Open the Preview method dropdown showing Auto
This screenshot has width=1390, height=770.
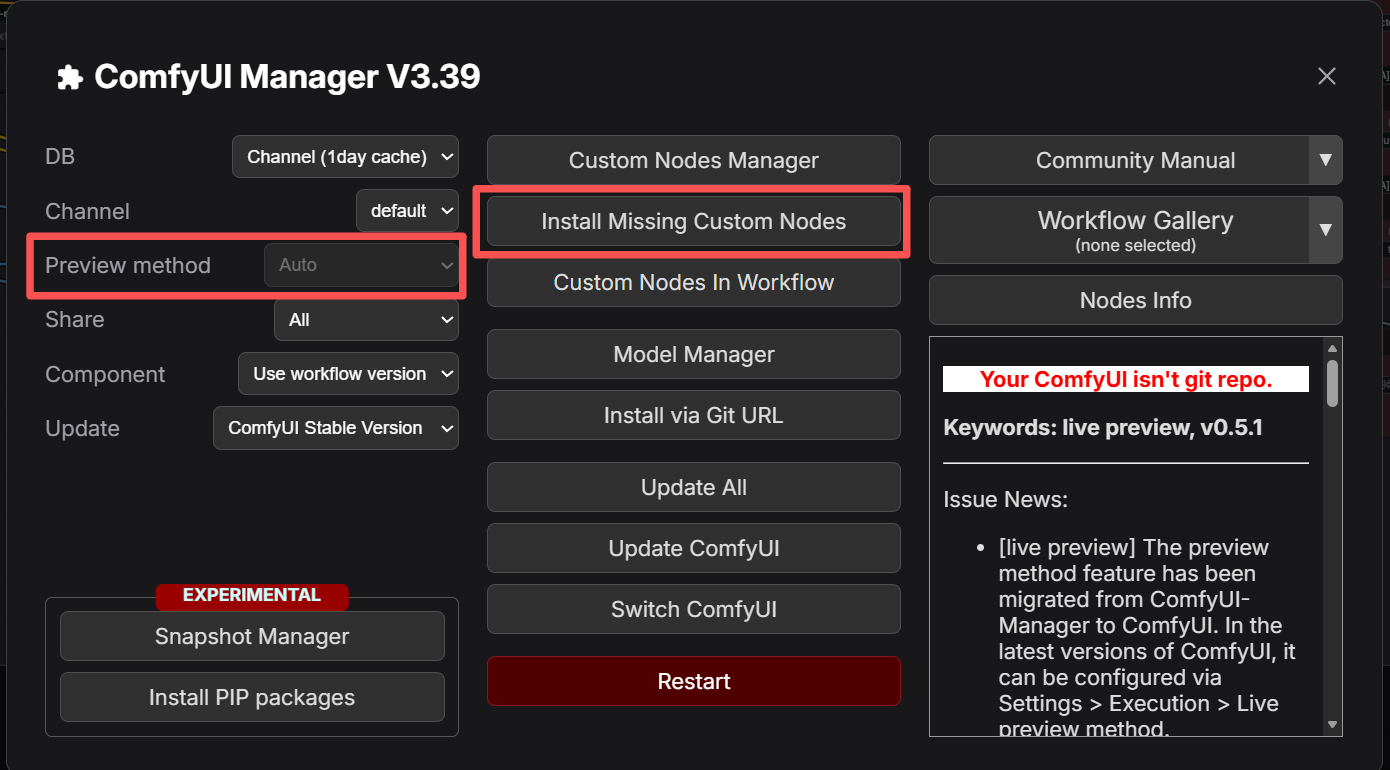(x=361, y=265)
